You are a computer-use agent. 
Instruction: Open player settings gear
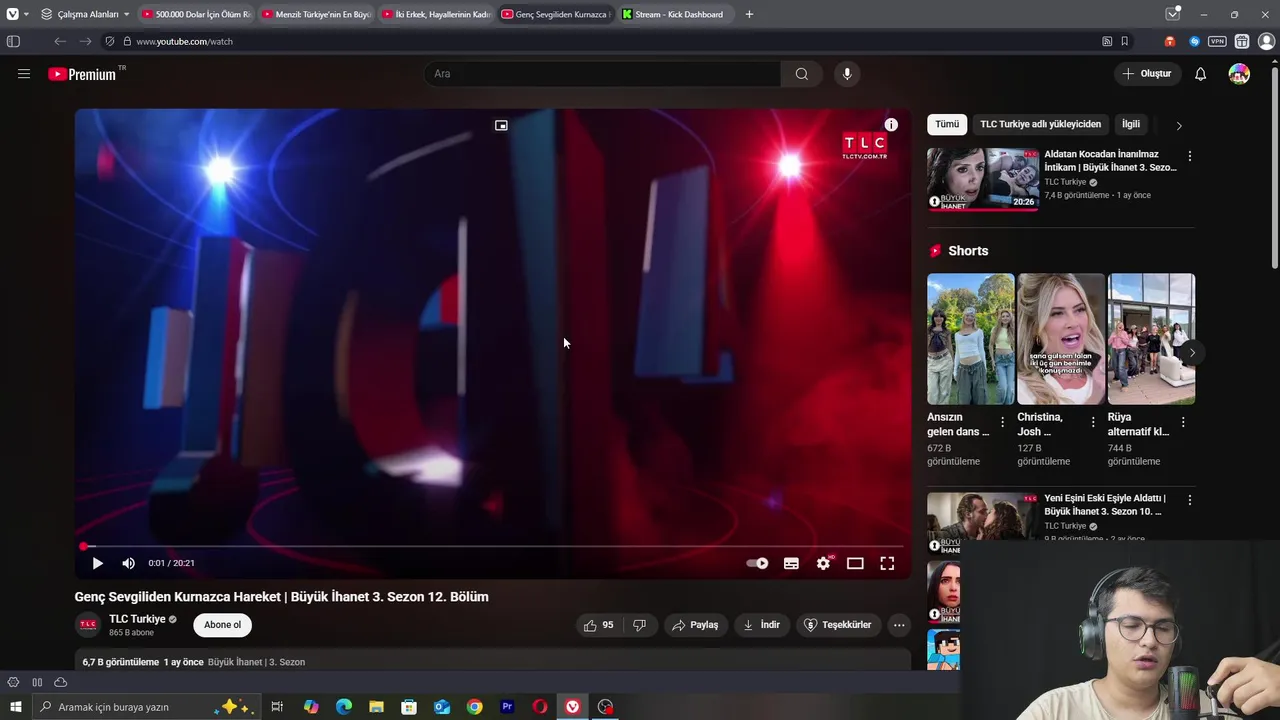(x=823, y=563)
